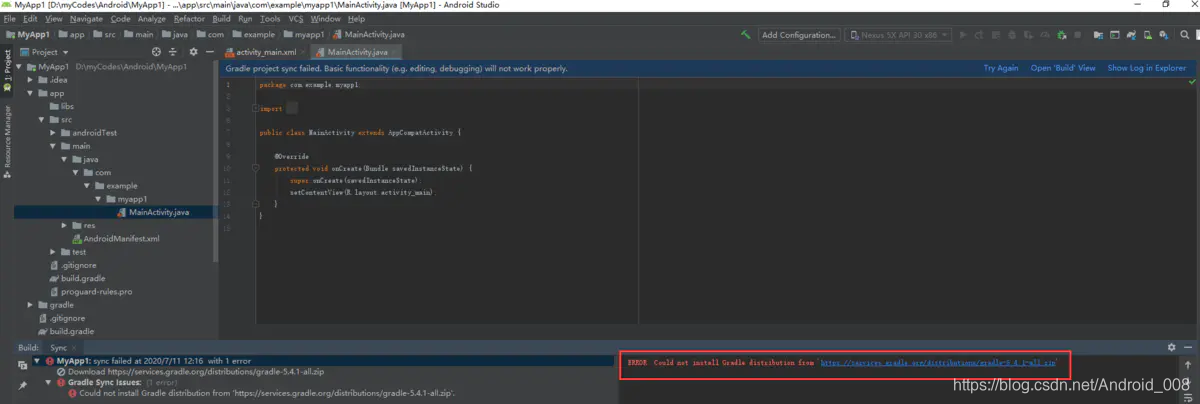Hide the Project panel with minus icon
Image resolution: width=1200 pixels, height=404 pixels.
(208, 51)
